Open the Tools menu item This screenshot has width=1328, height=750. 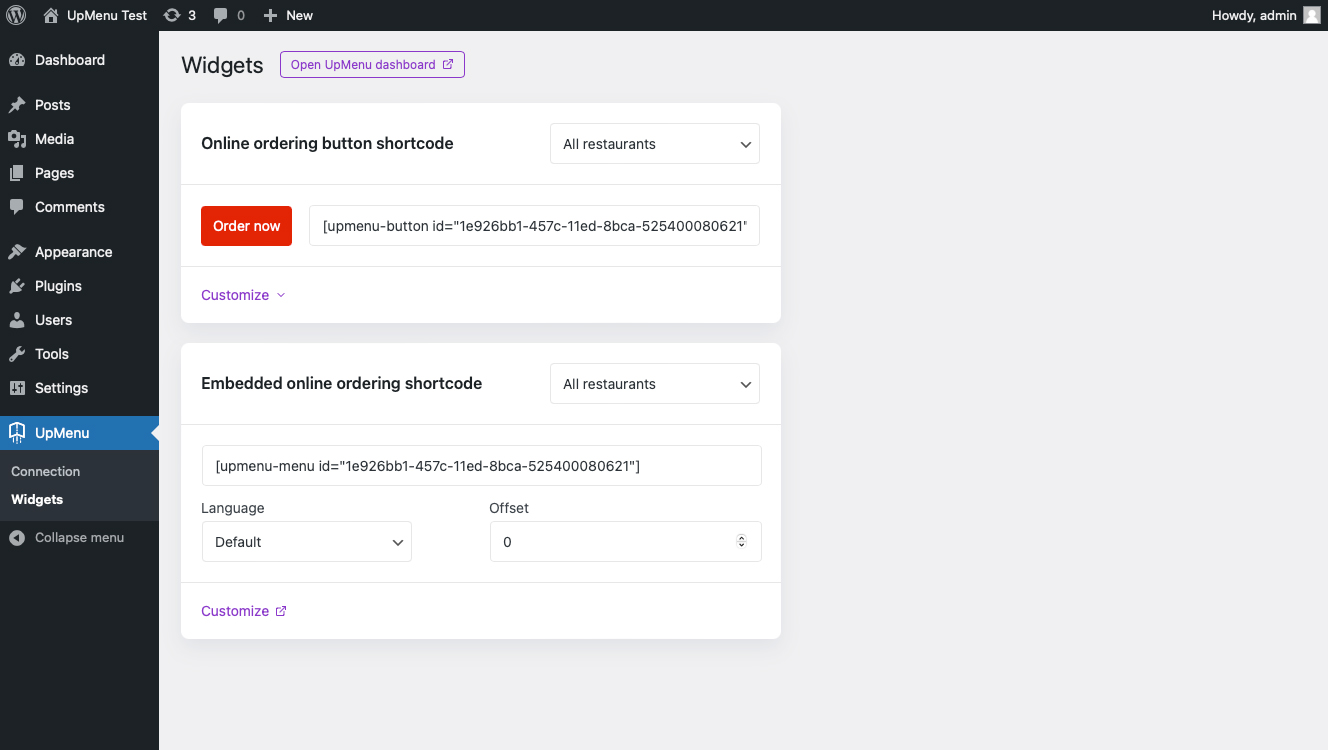[51, 354]
